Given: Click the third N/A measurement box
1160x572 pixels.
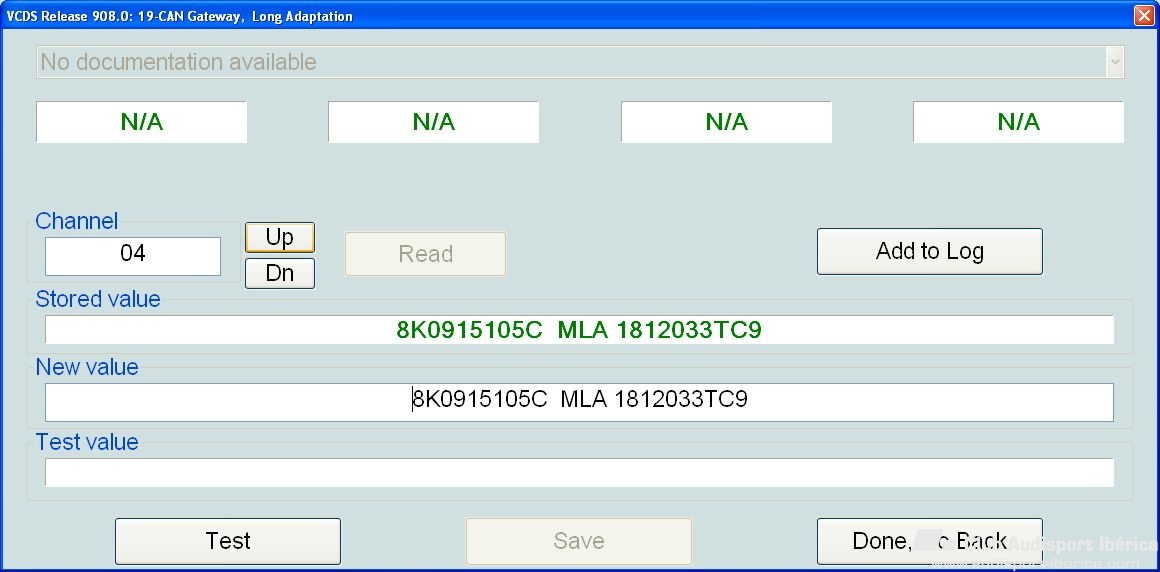Looking at the screenshot, I should tap(726, 122).
